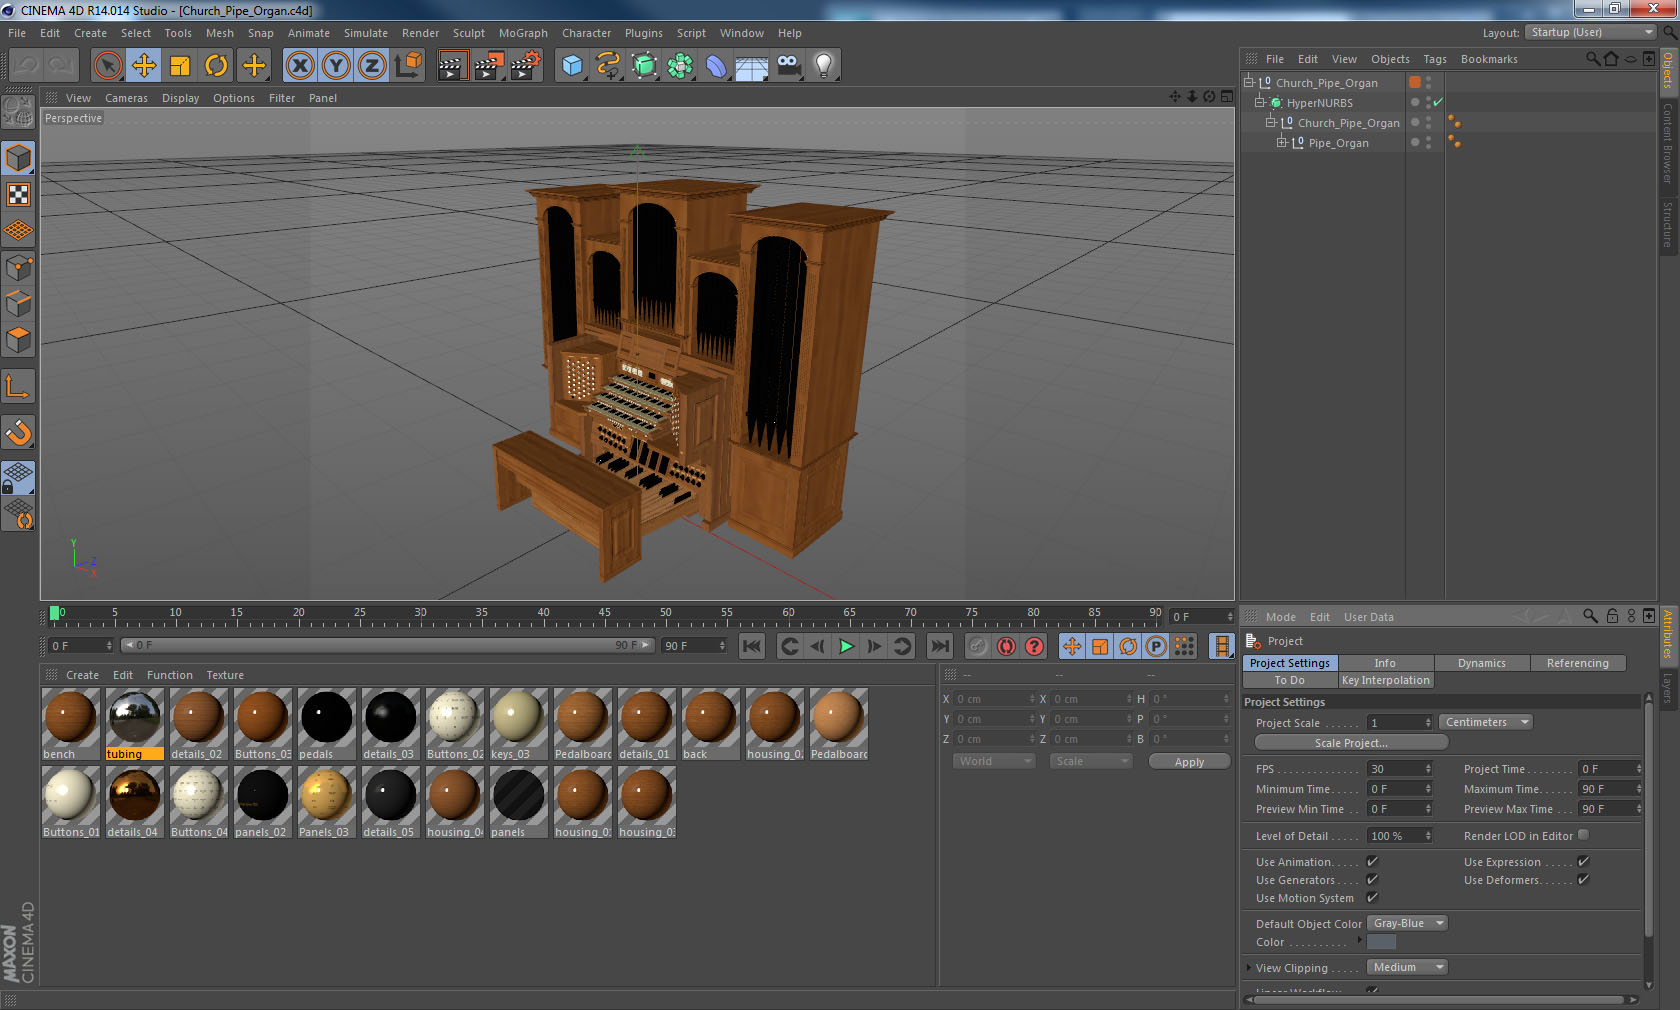This screenshot has width=1680, height=1010.
Task: Open the spline pen tools icon
Action: click(608, 66)
